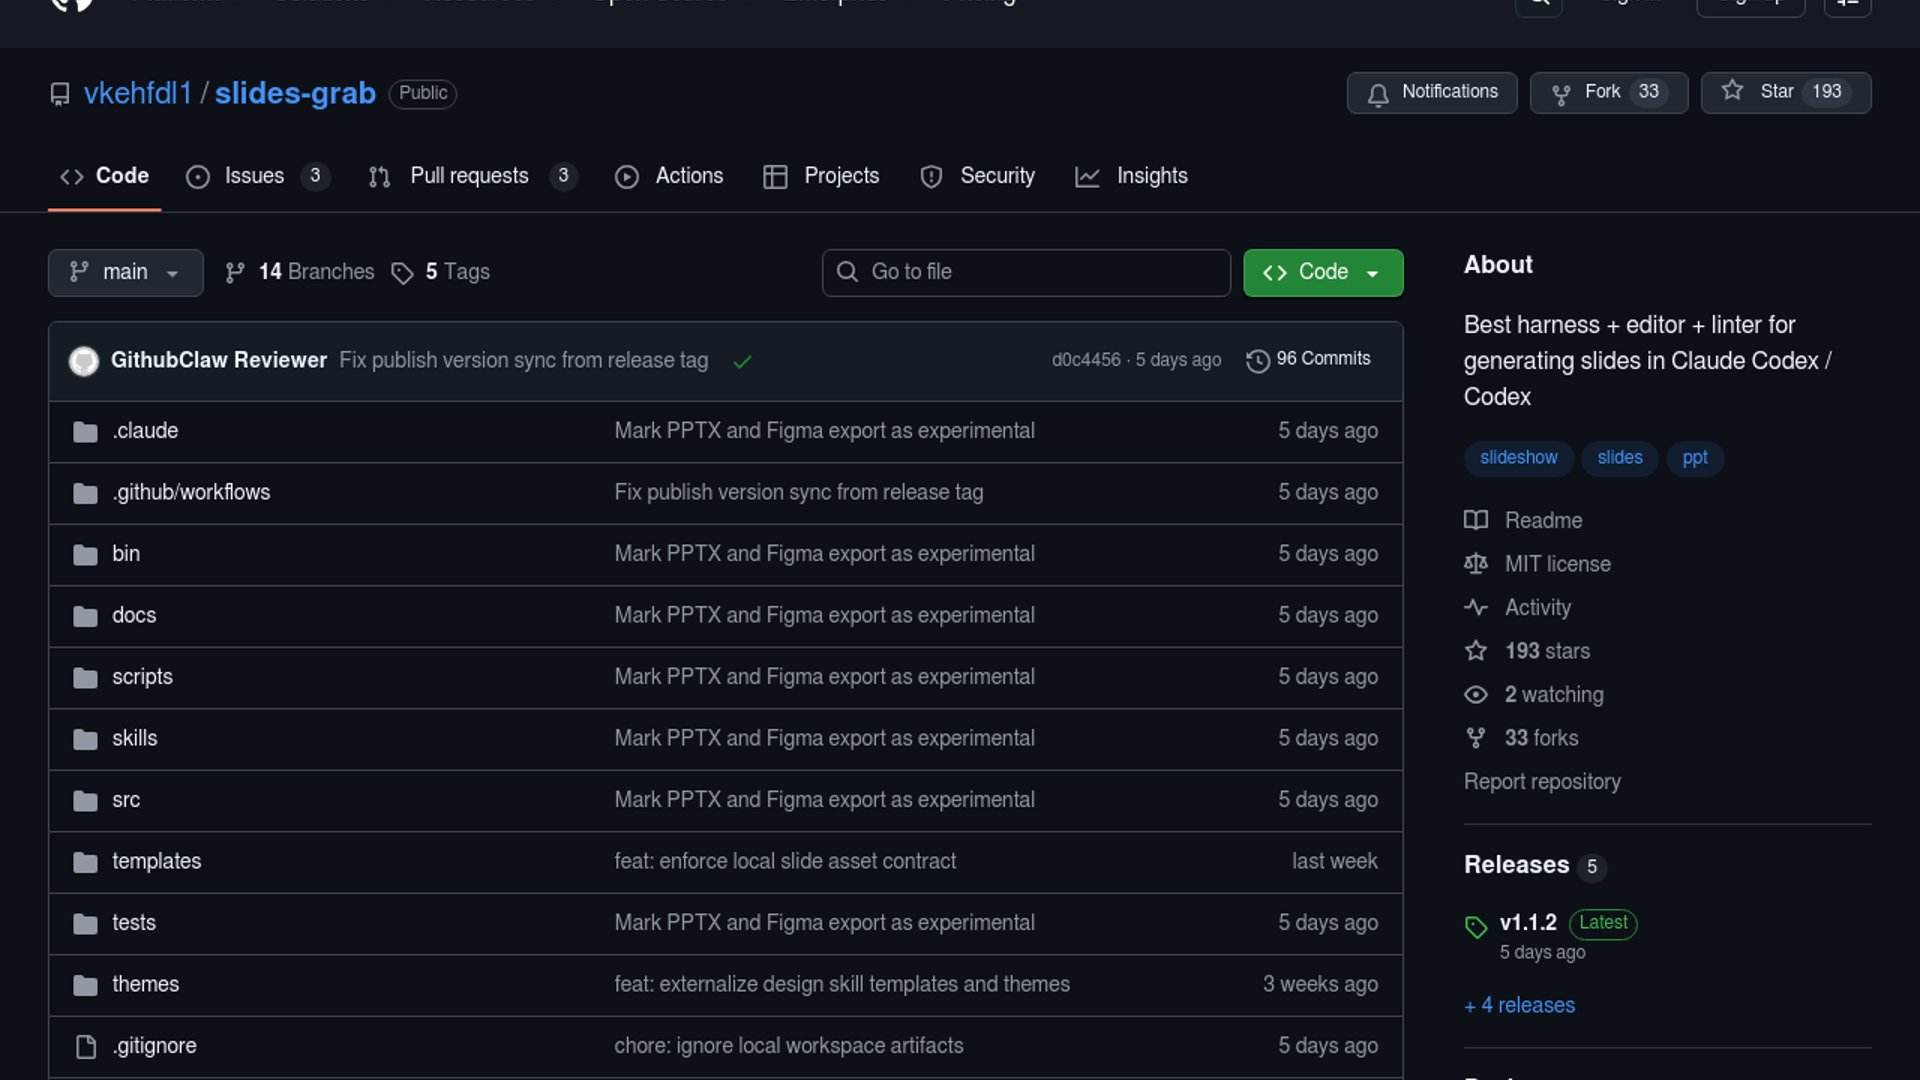Switch to the Pull requests tab
The height and width of the screenshot is (1080, 1920).
pyautogui.click(x=469, y=176)
